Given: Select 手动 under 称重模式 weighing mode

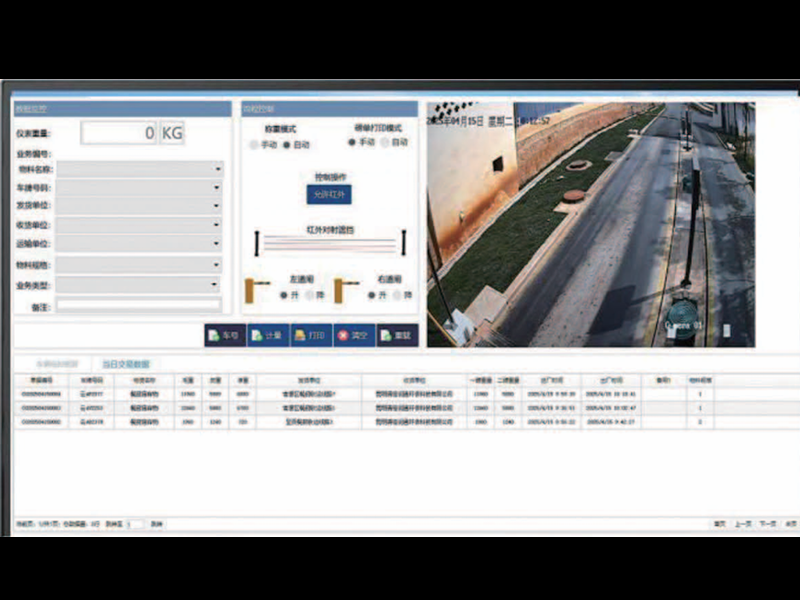Looking at the screenshot, I should coord(253,145).
